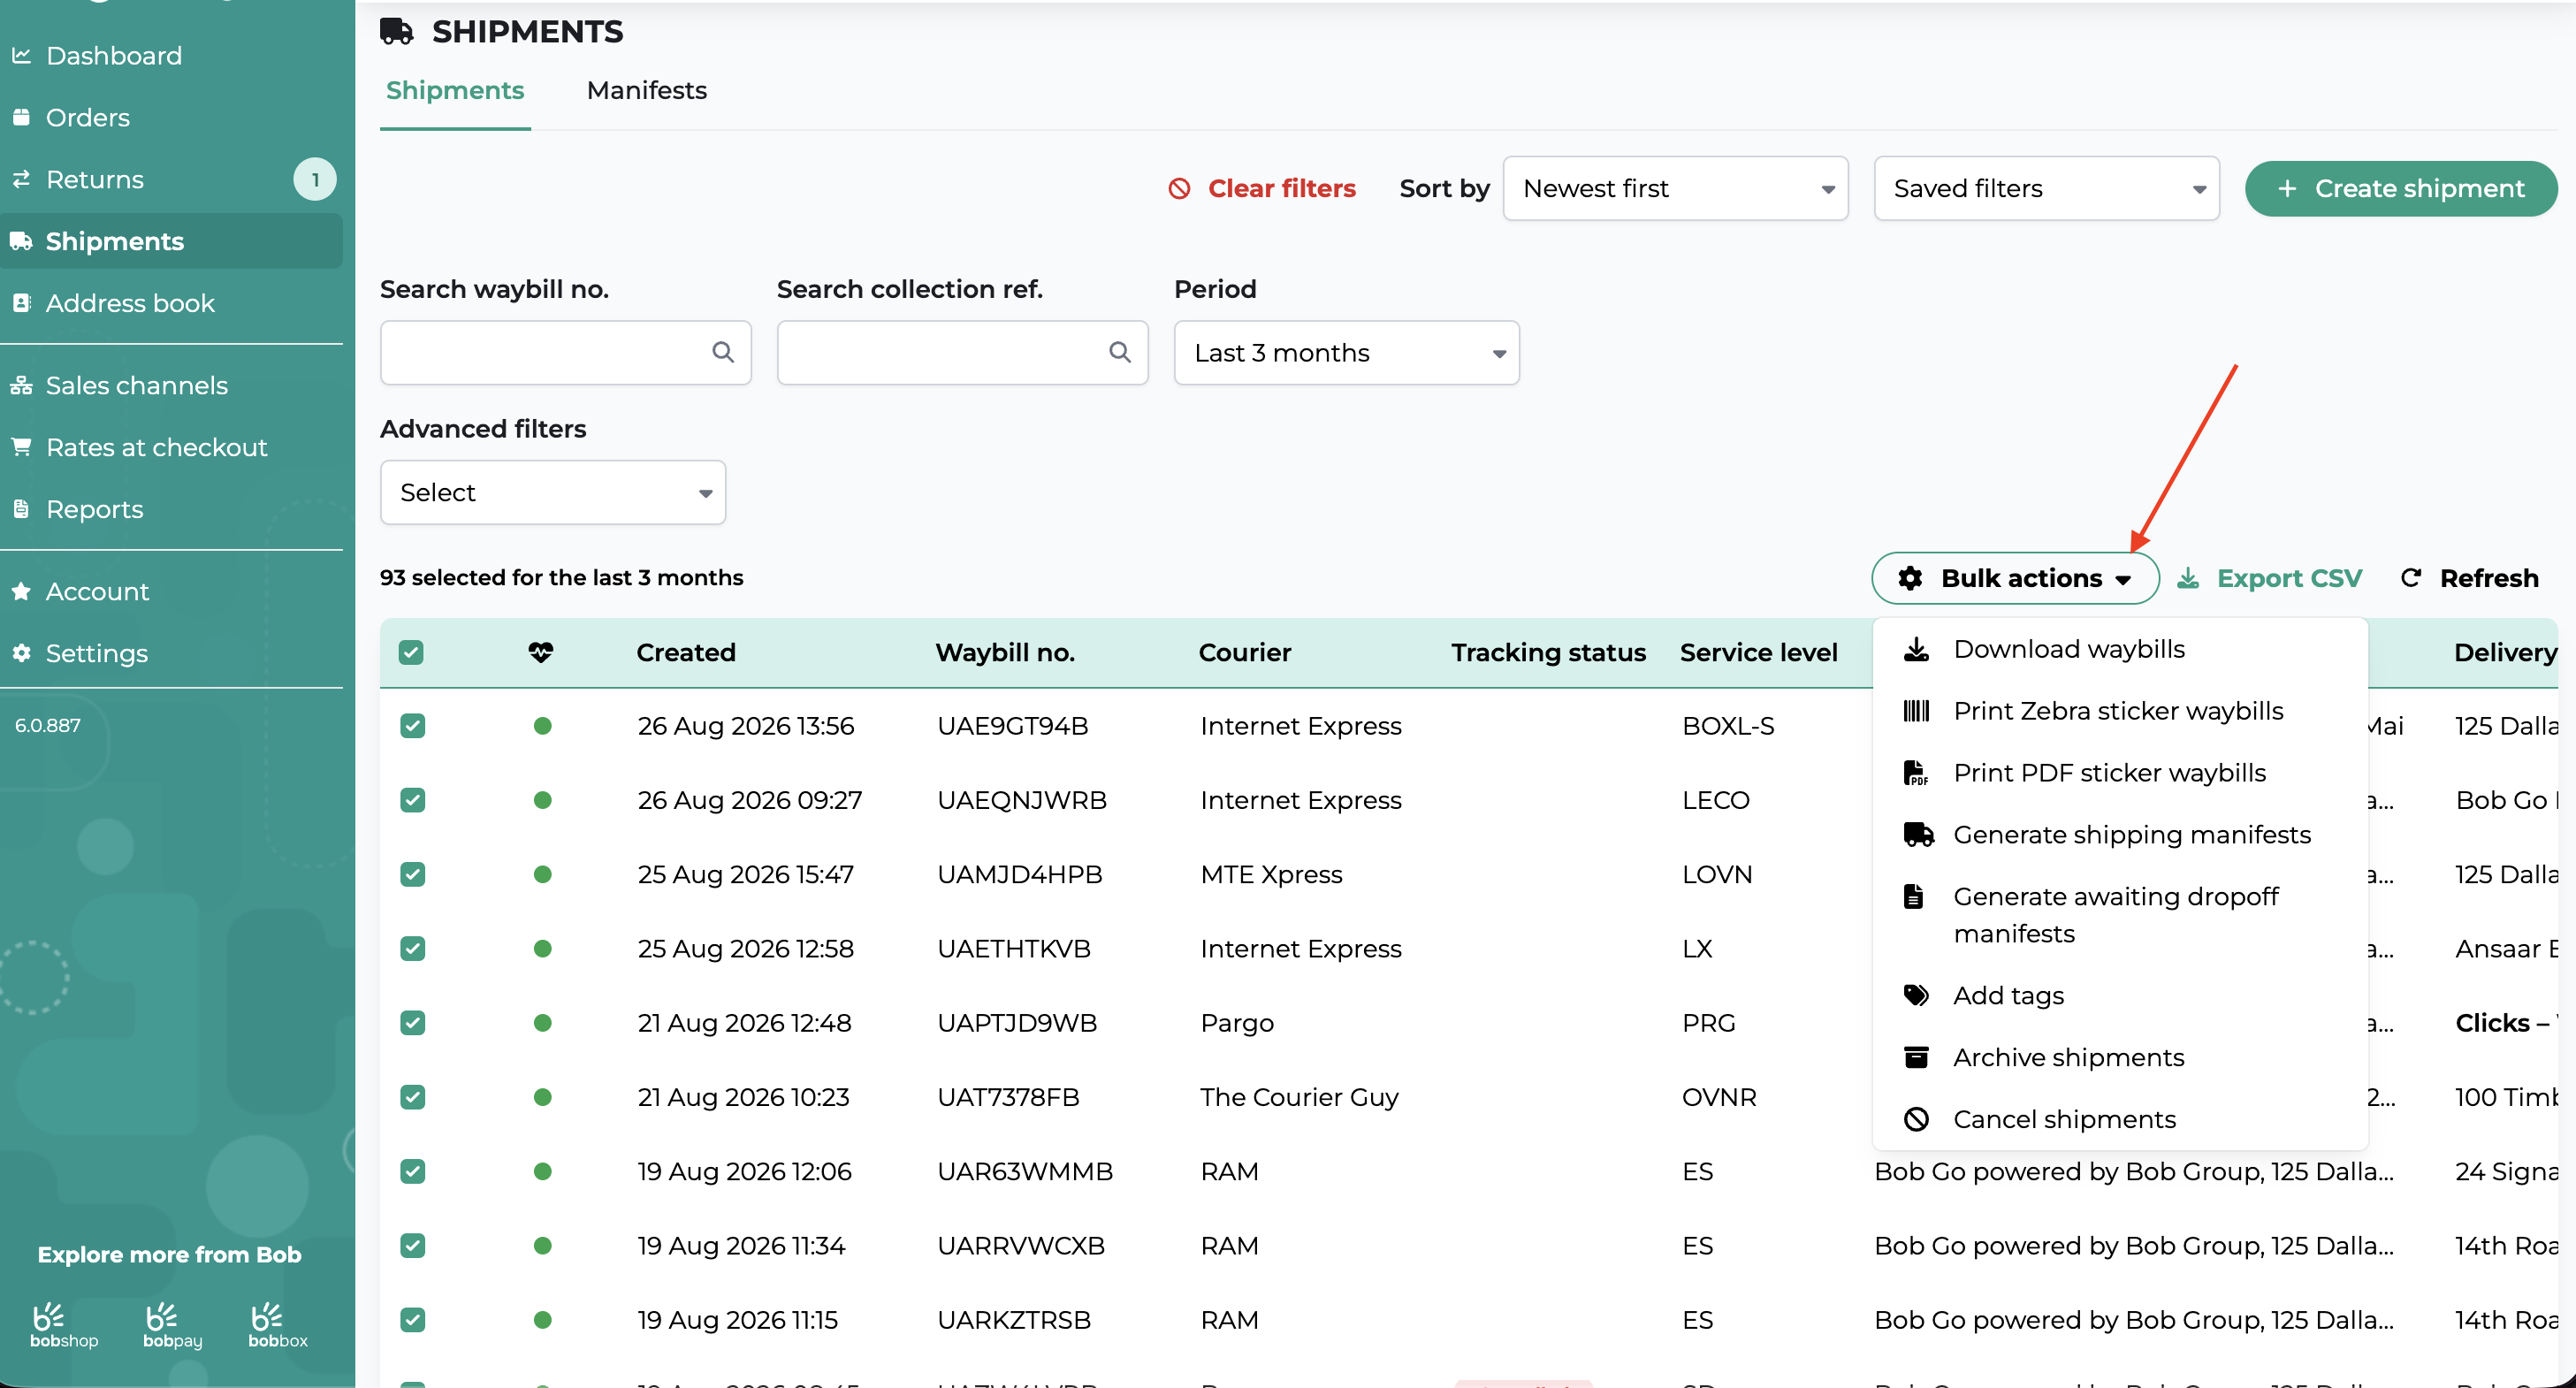This screenshot has height=1388, width=2576.
Task: Click the Rates at checkout cart icon
Action: click(21, 447)
